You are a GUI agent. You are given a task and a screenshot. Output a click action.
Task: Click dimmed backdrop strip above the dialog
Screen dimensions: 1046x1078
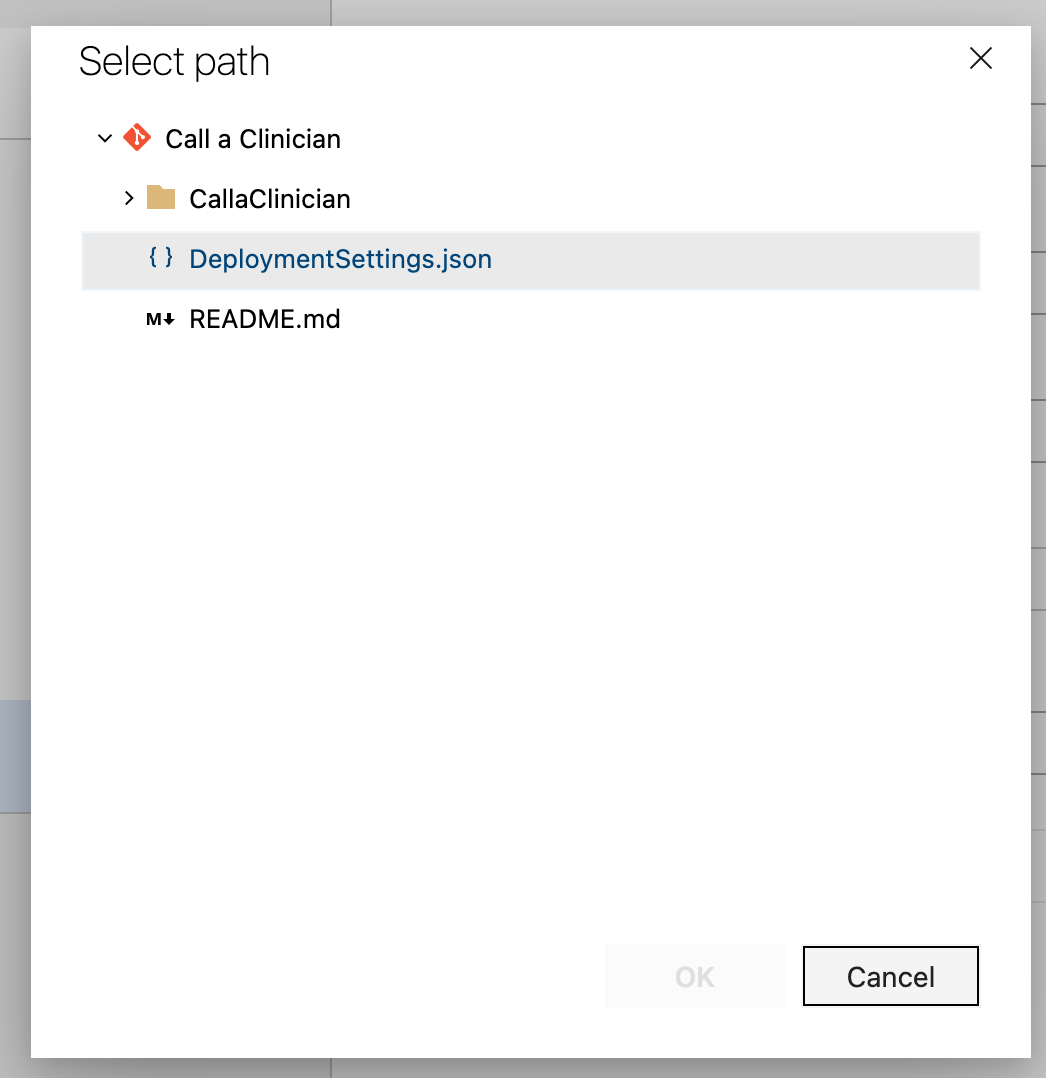click(523, 12)
